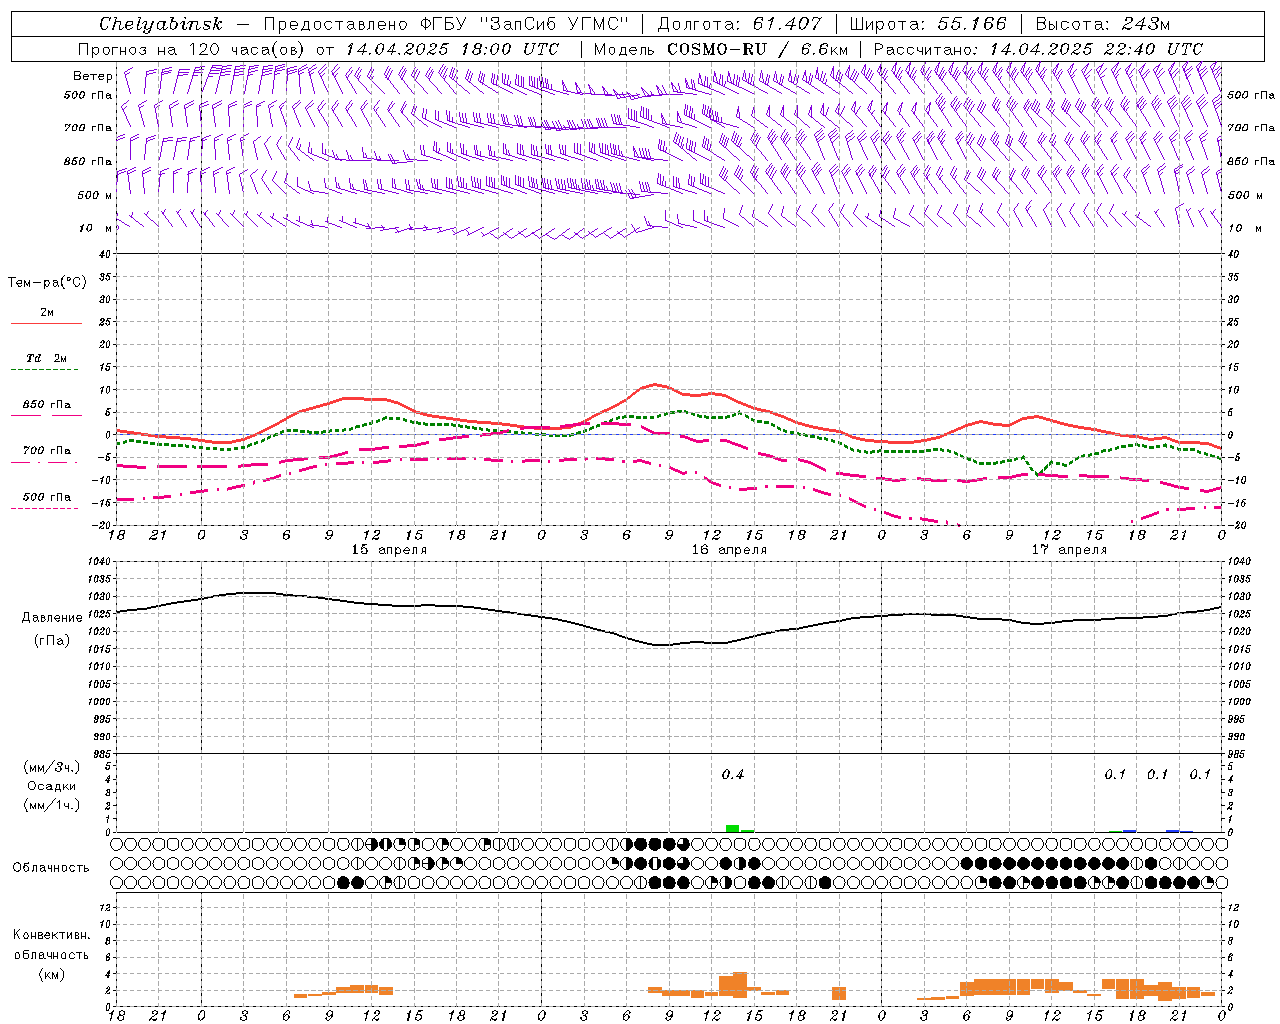Click the '500 м' wind level label on the left axis
The width and height of the screenshot is (1280, 1024).
pos(95,195)
